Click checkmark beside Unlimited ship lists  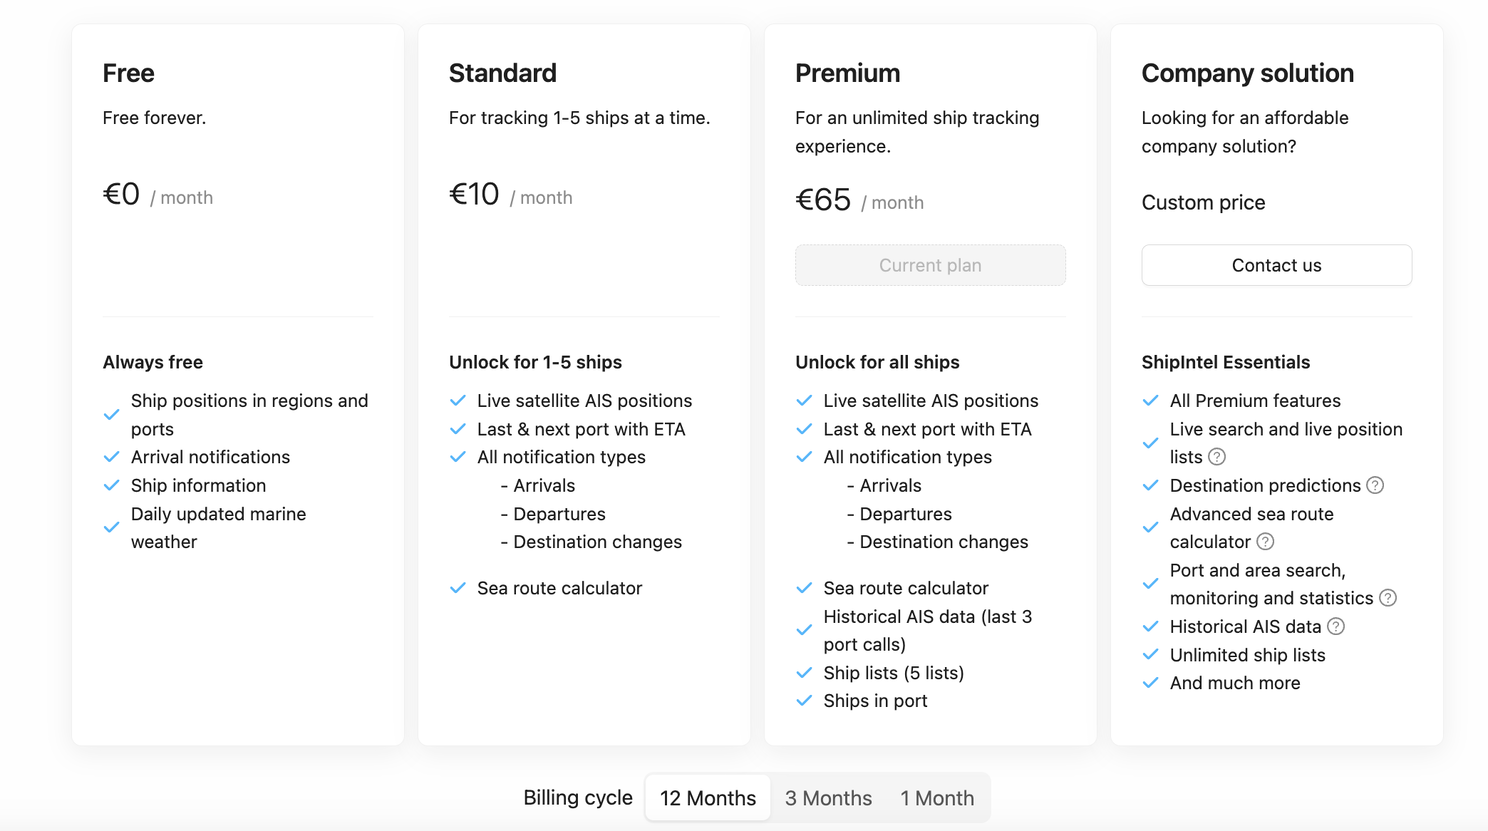pos(1151,655)
